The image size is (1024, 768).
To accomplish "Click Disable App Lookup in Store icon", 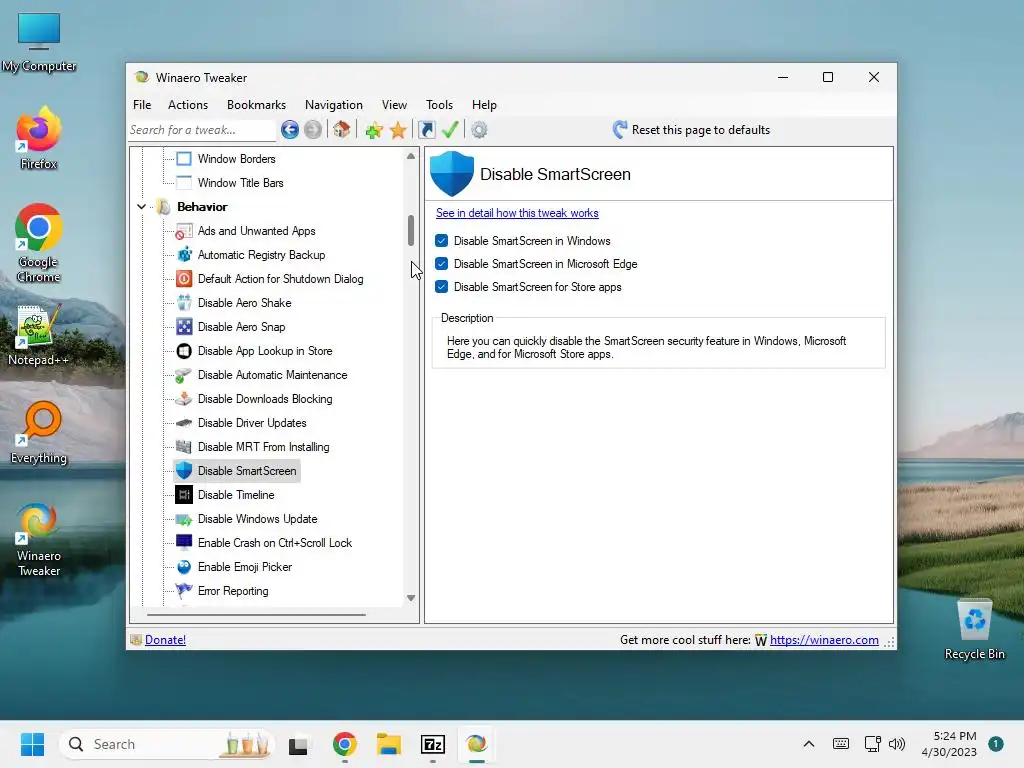I will (x=184, y=351).
